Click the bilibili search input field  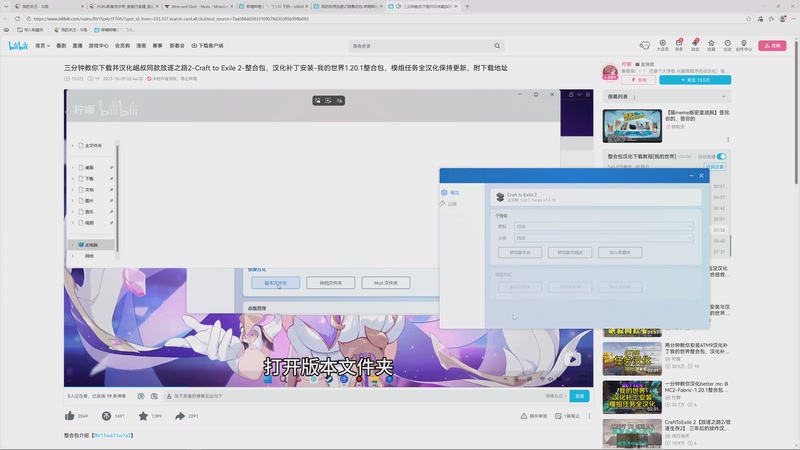tap(421, 46)
